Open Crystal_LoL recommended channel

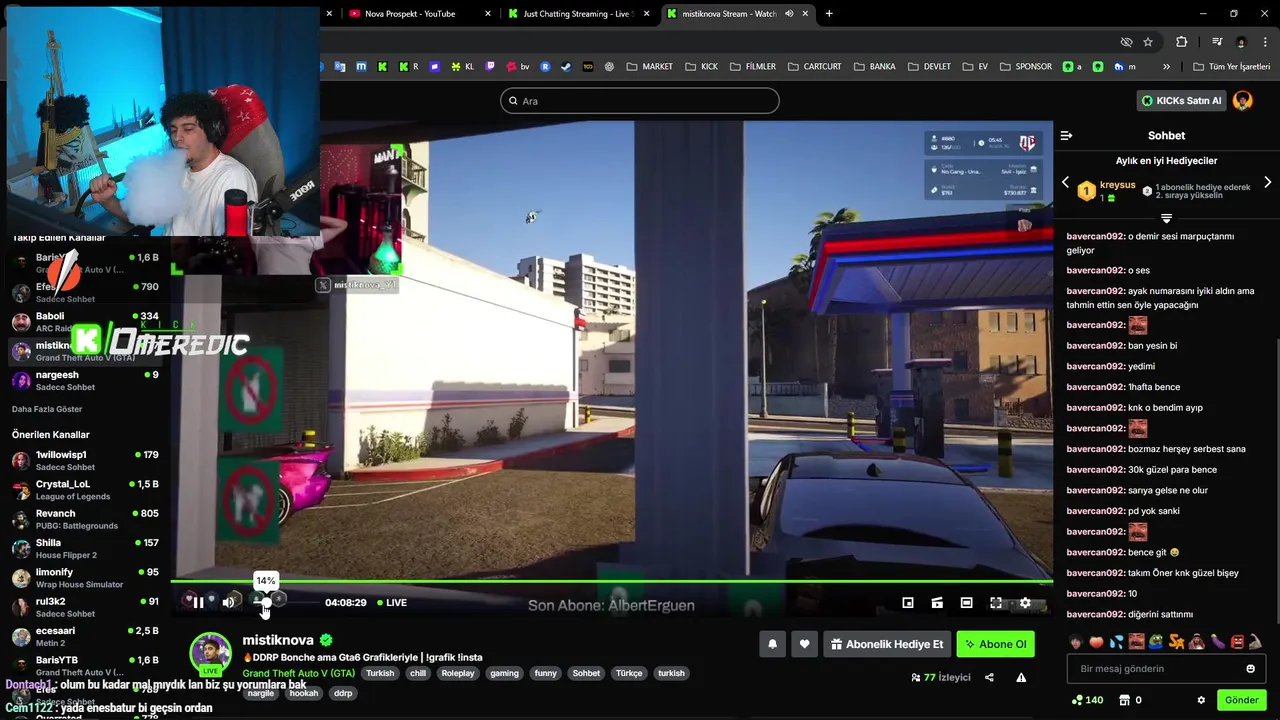pos(85,490)
